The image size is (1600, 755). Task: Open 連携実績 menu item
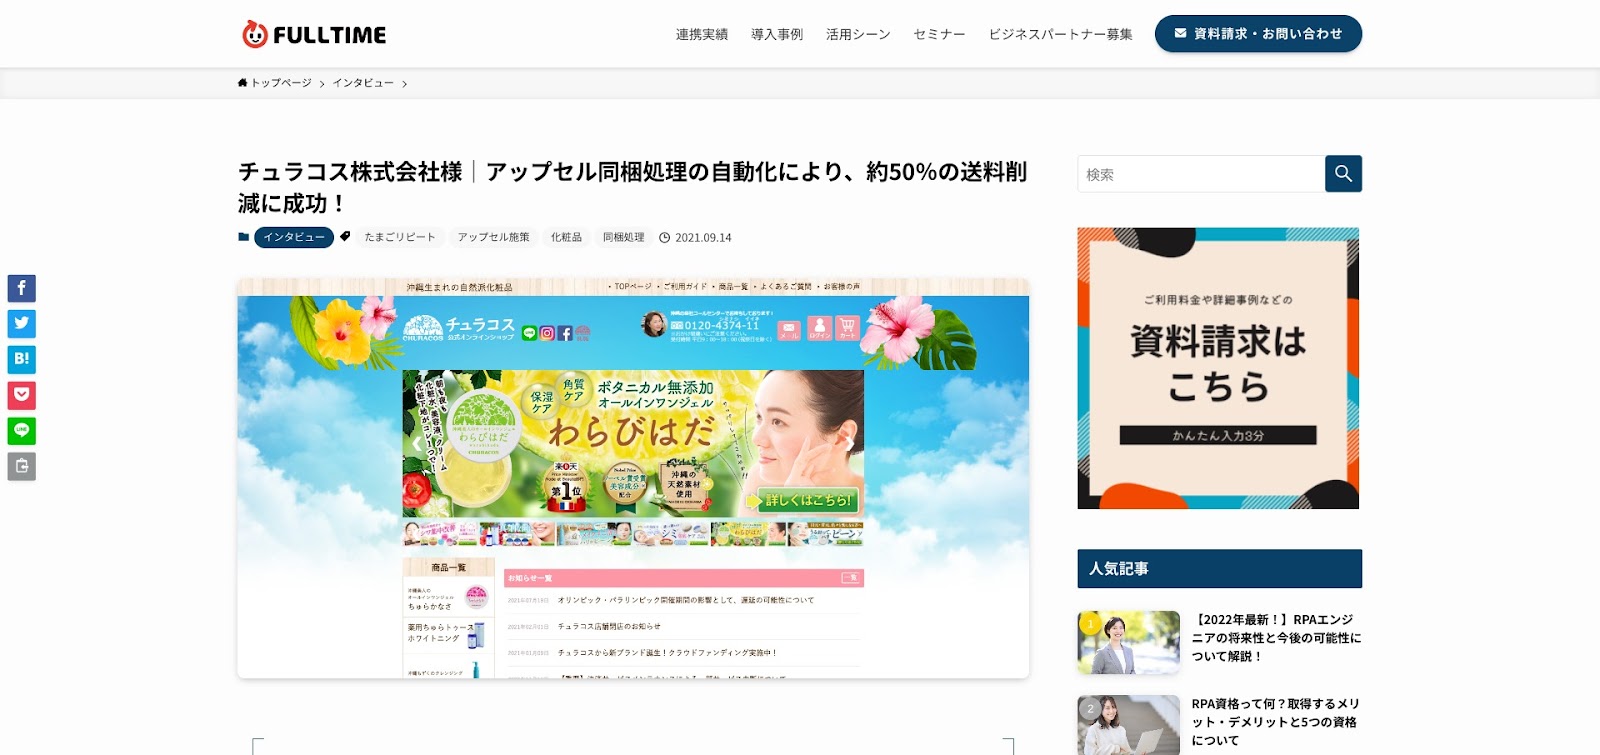pyautogui.click(x=702, y=34)
